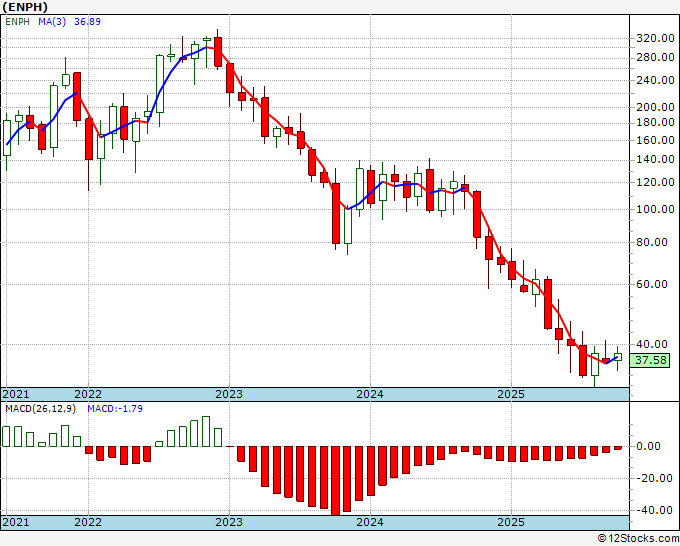Viewport: 680px width, 546px height.
Task: Click the 320.00 price axis label
Action: 655,39
